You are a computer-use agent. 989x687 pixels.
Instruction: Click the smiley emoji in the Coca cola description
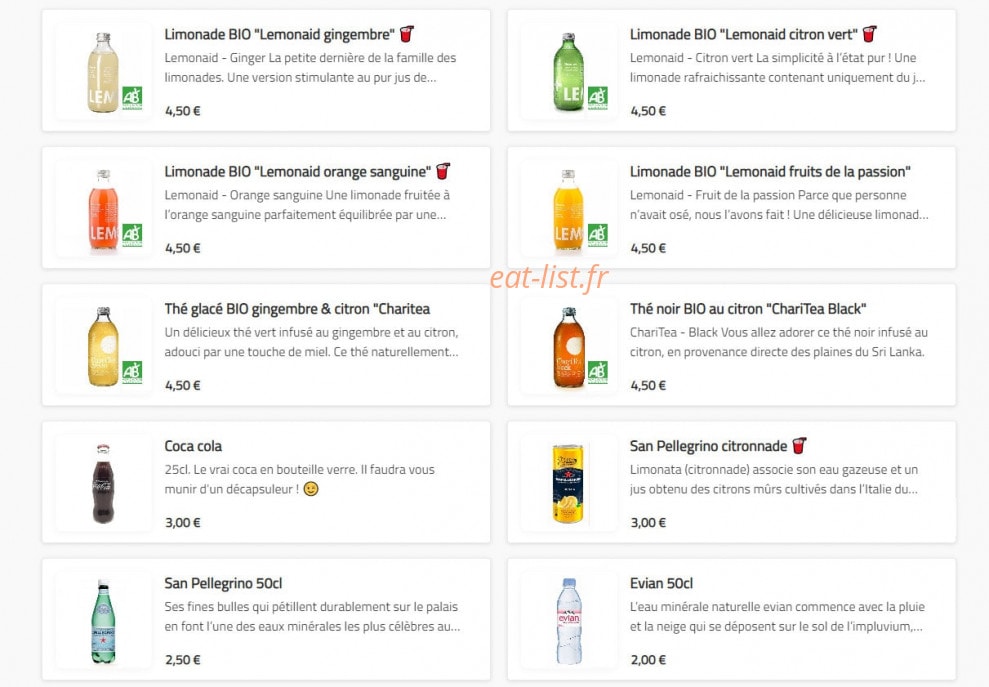pos(311,489)
